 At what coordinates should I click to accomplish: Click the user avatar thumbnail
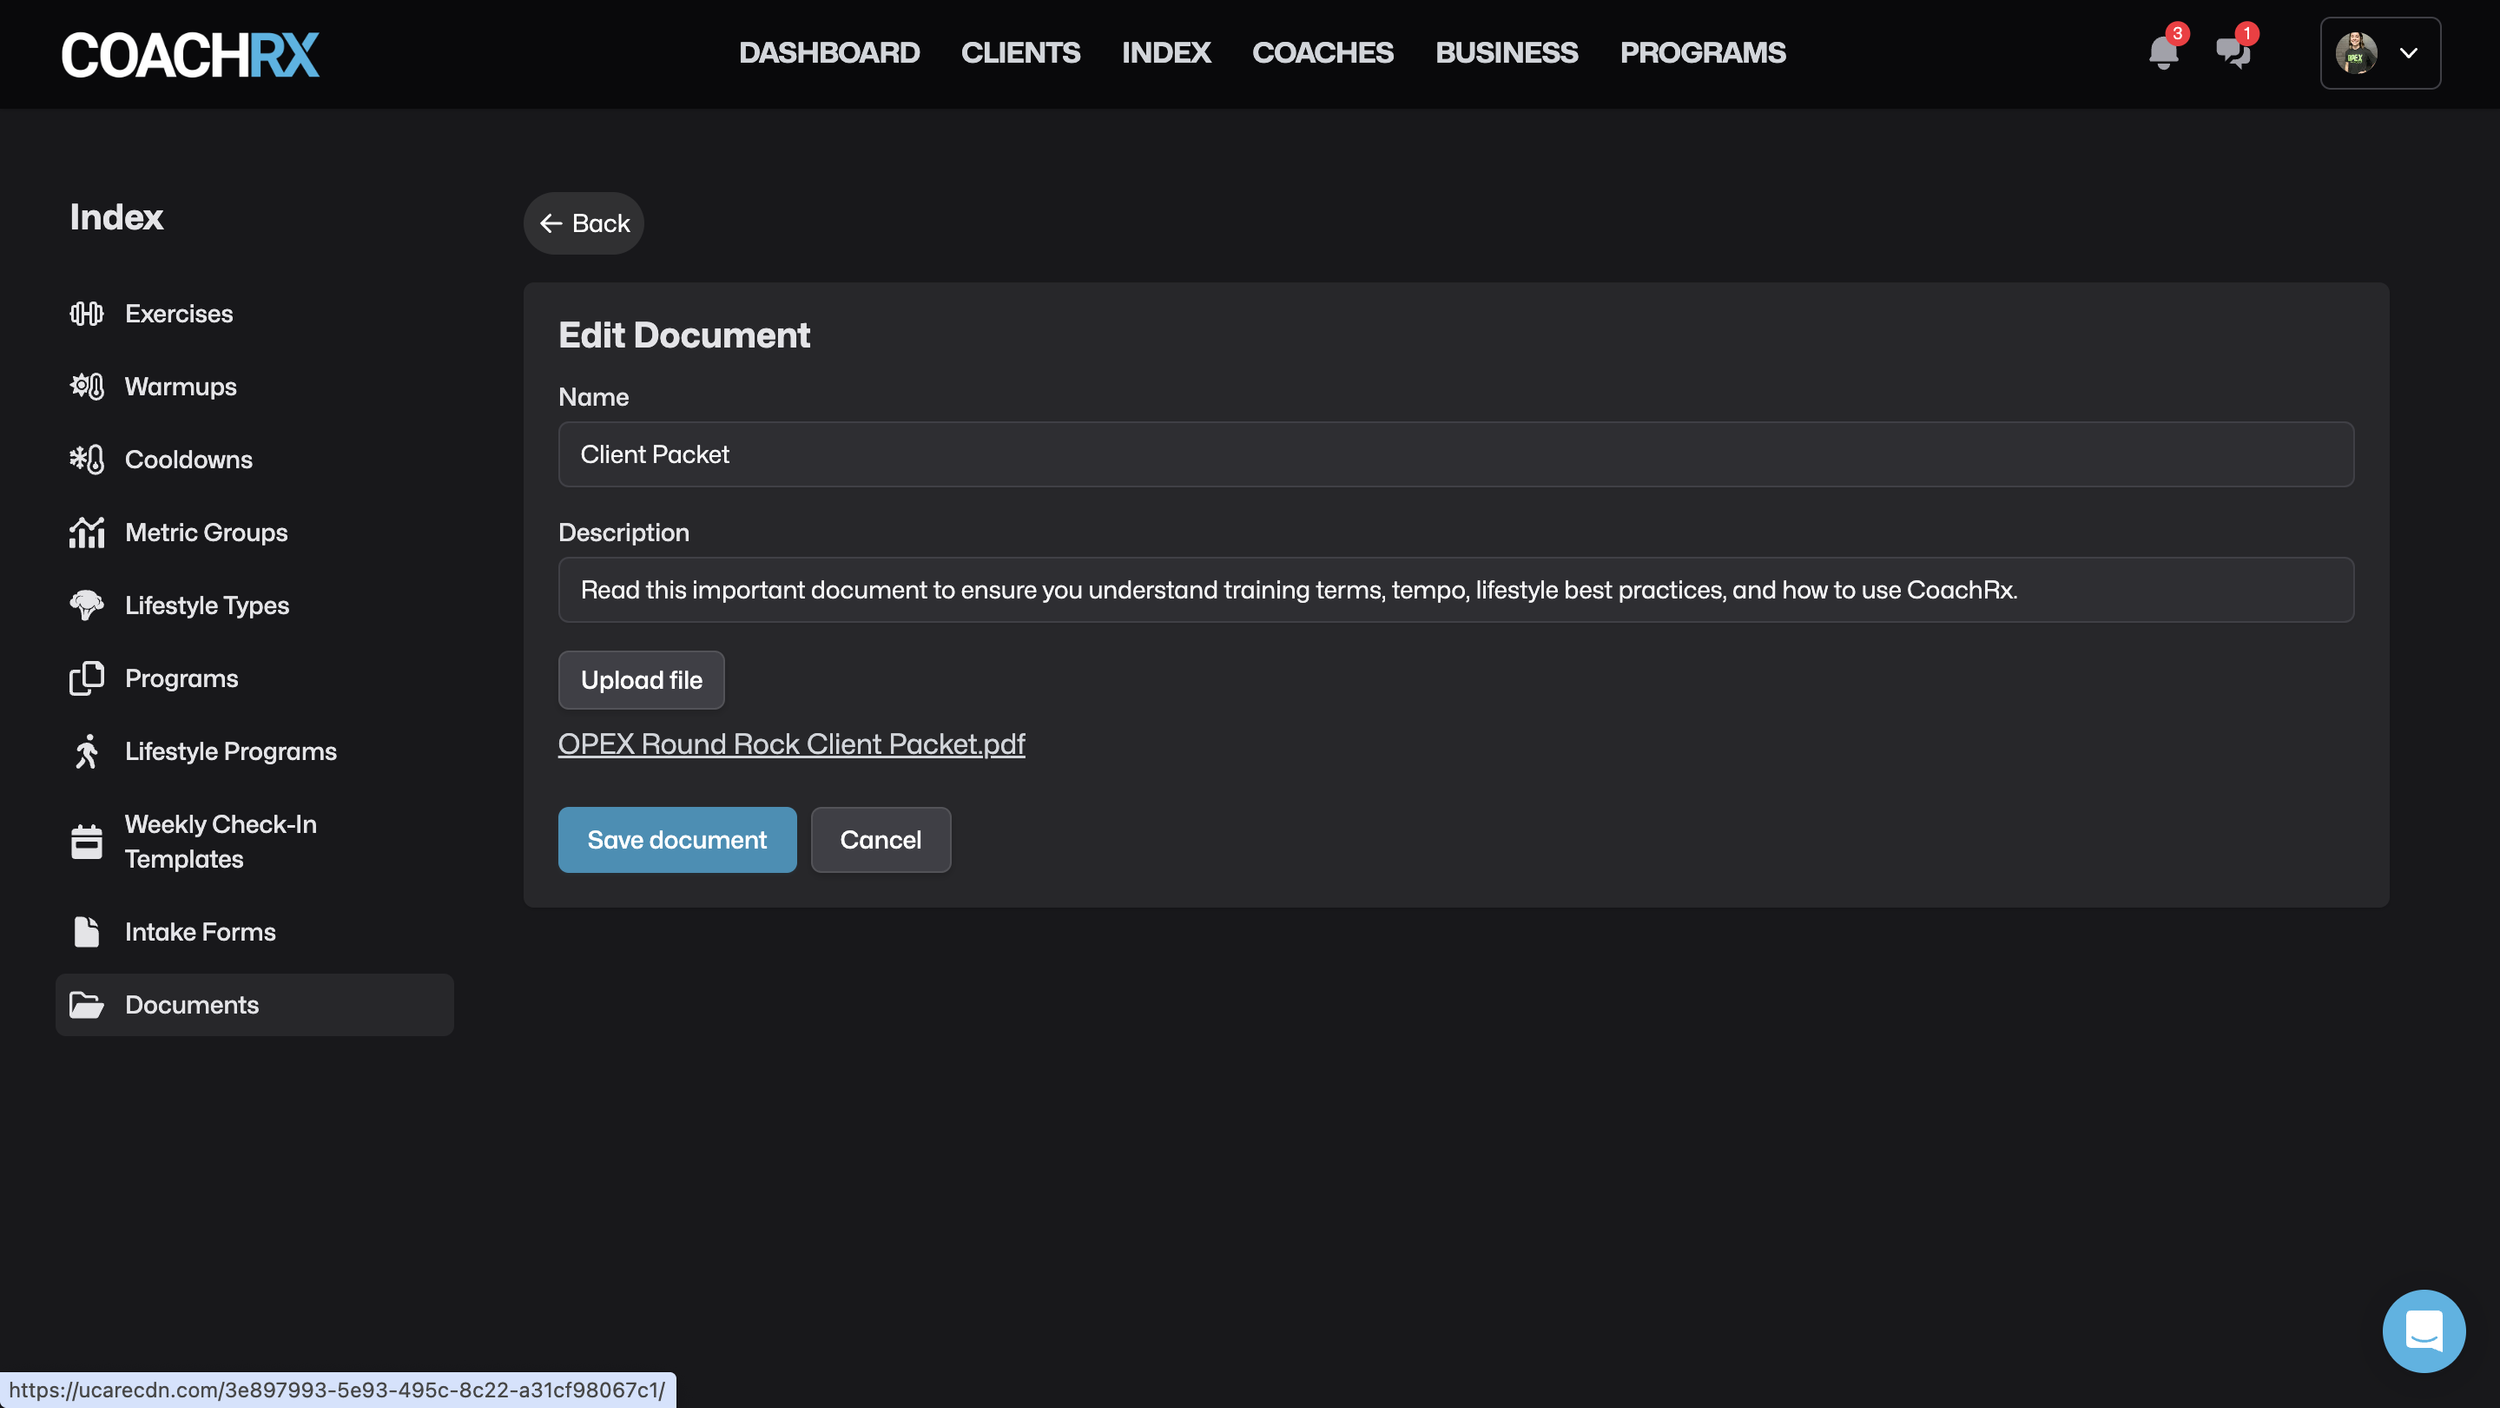2355,53
